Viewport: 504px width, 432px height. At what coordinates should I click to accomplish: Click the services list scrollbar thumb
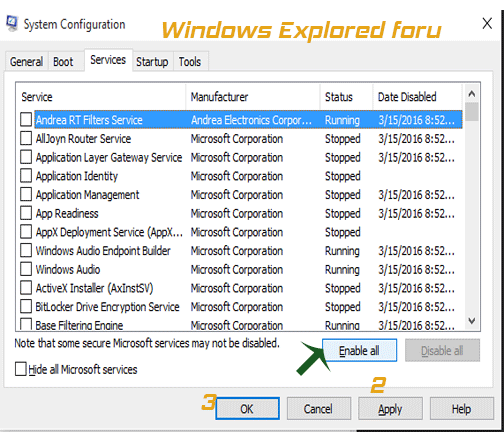tap(471, 112)
